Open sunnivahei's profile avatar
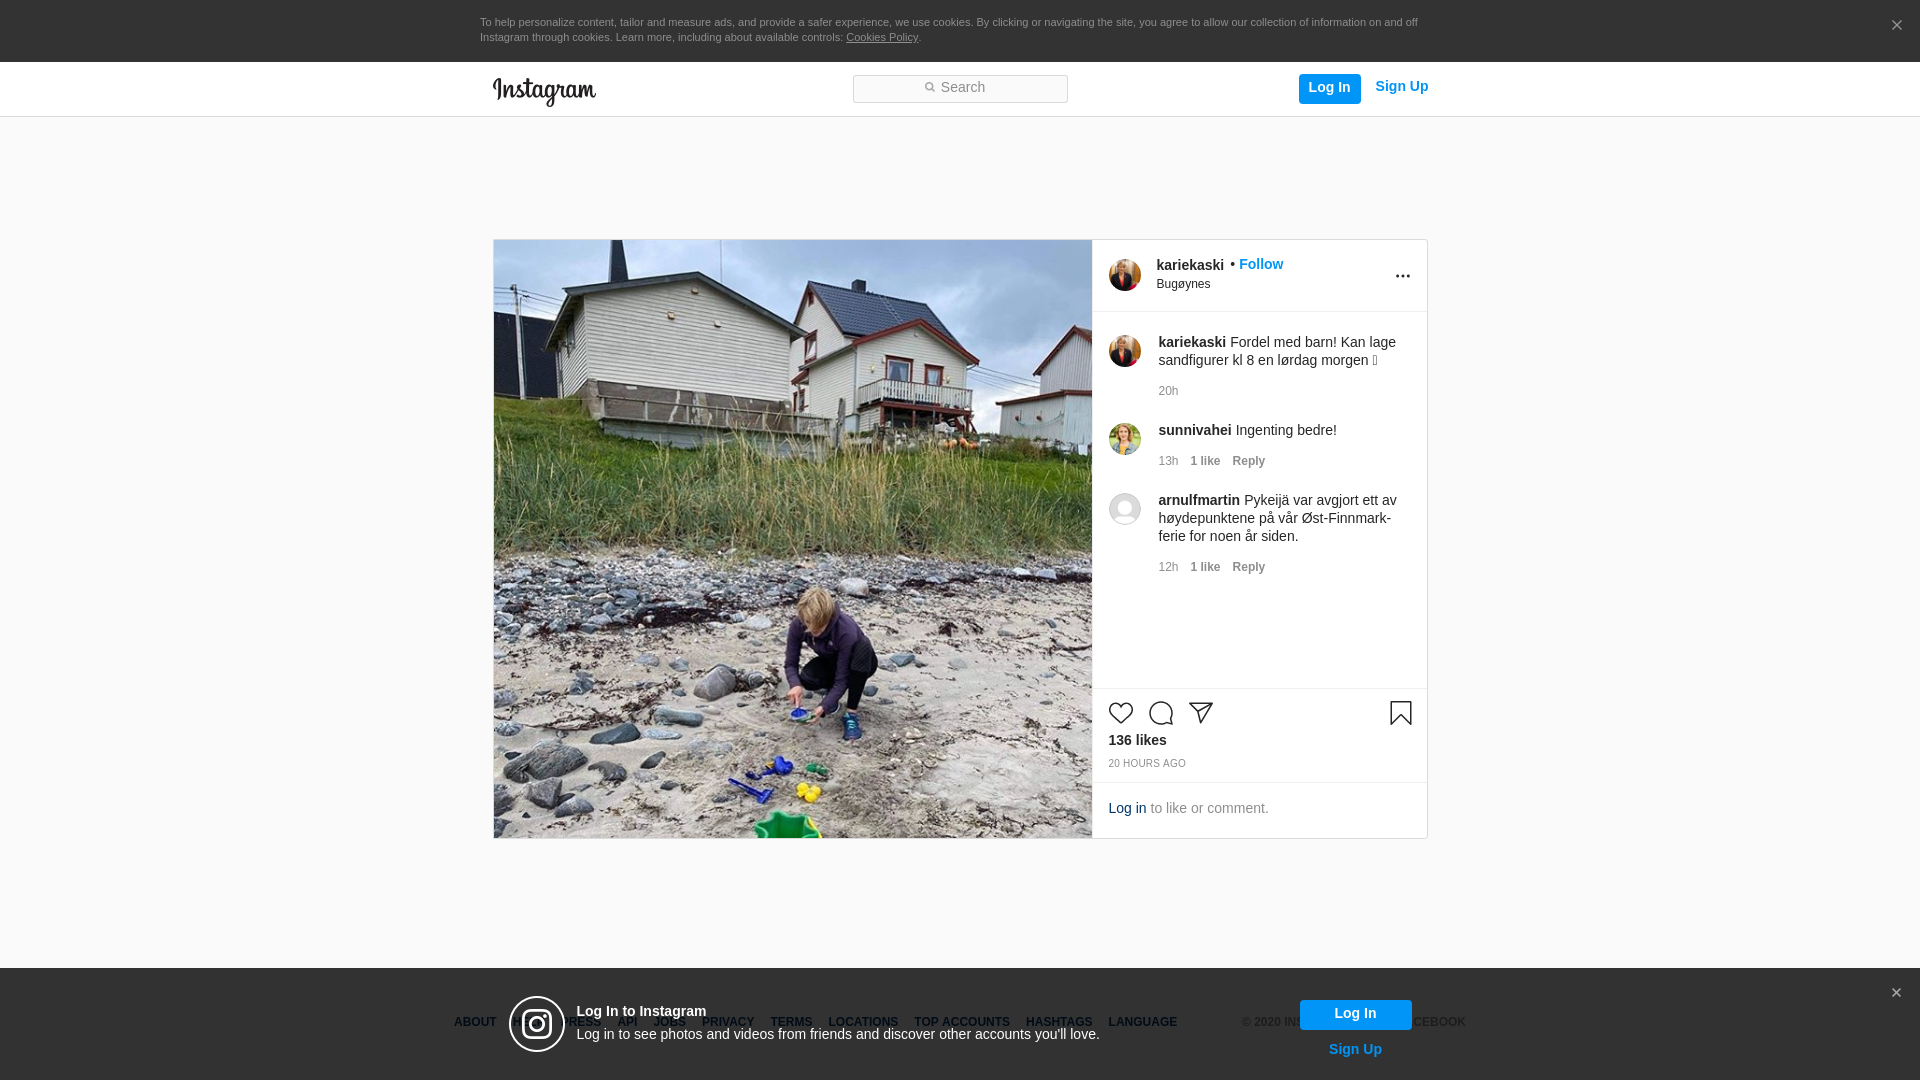1920x1080 pixels. click(1124, 439)
